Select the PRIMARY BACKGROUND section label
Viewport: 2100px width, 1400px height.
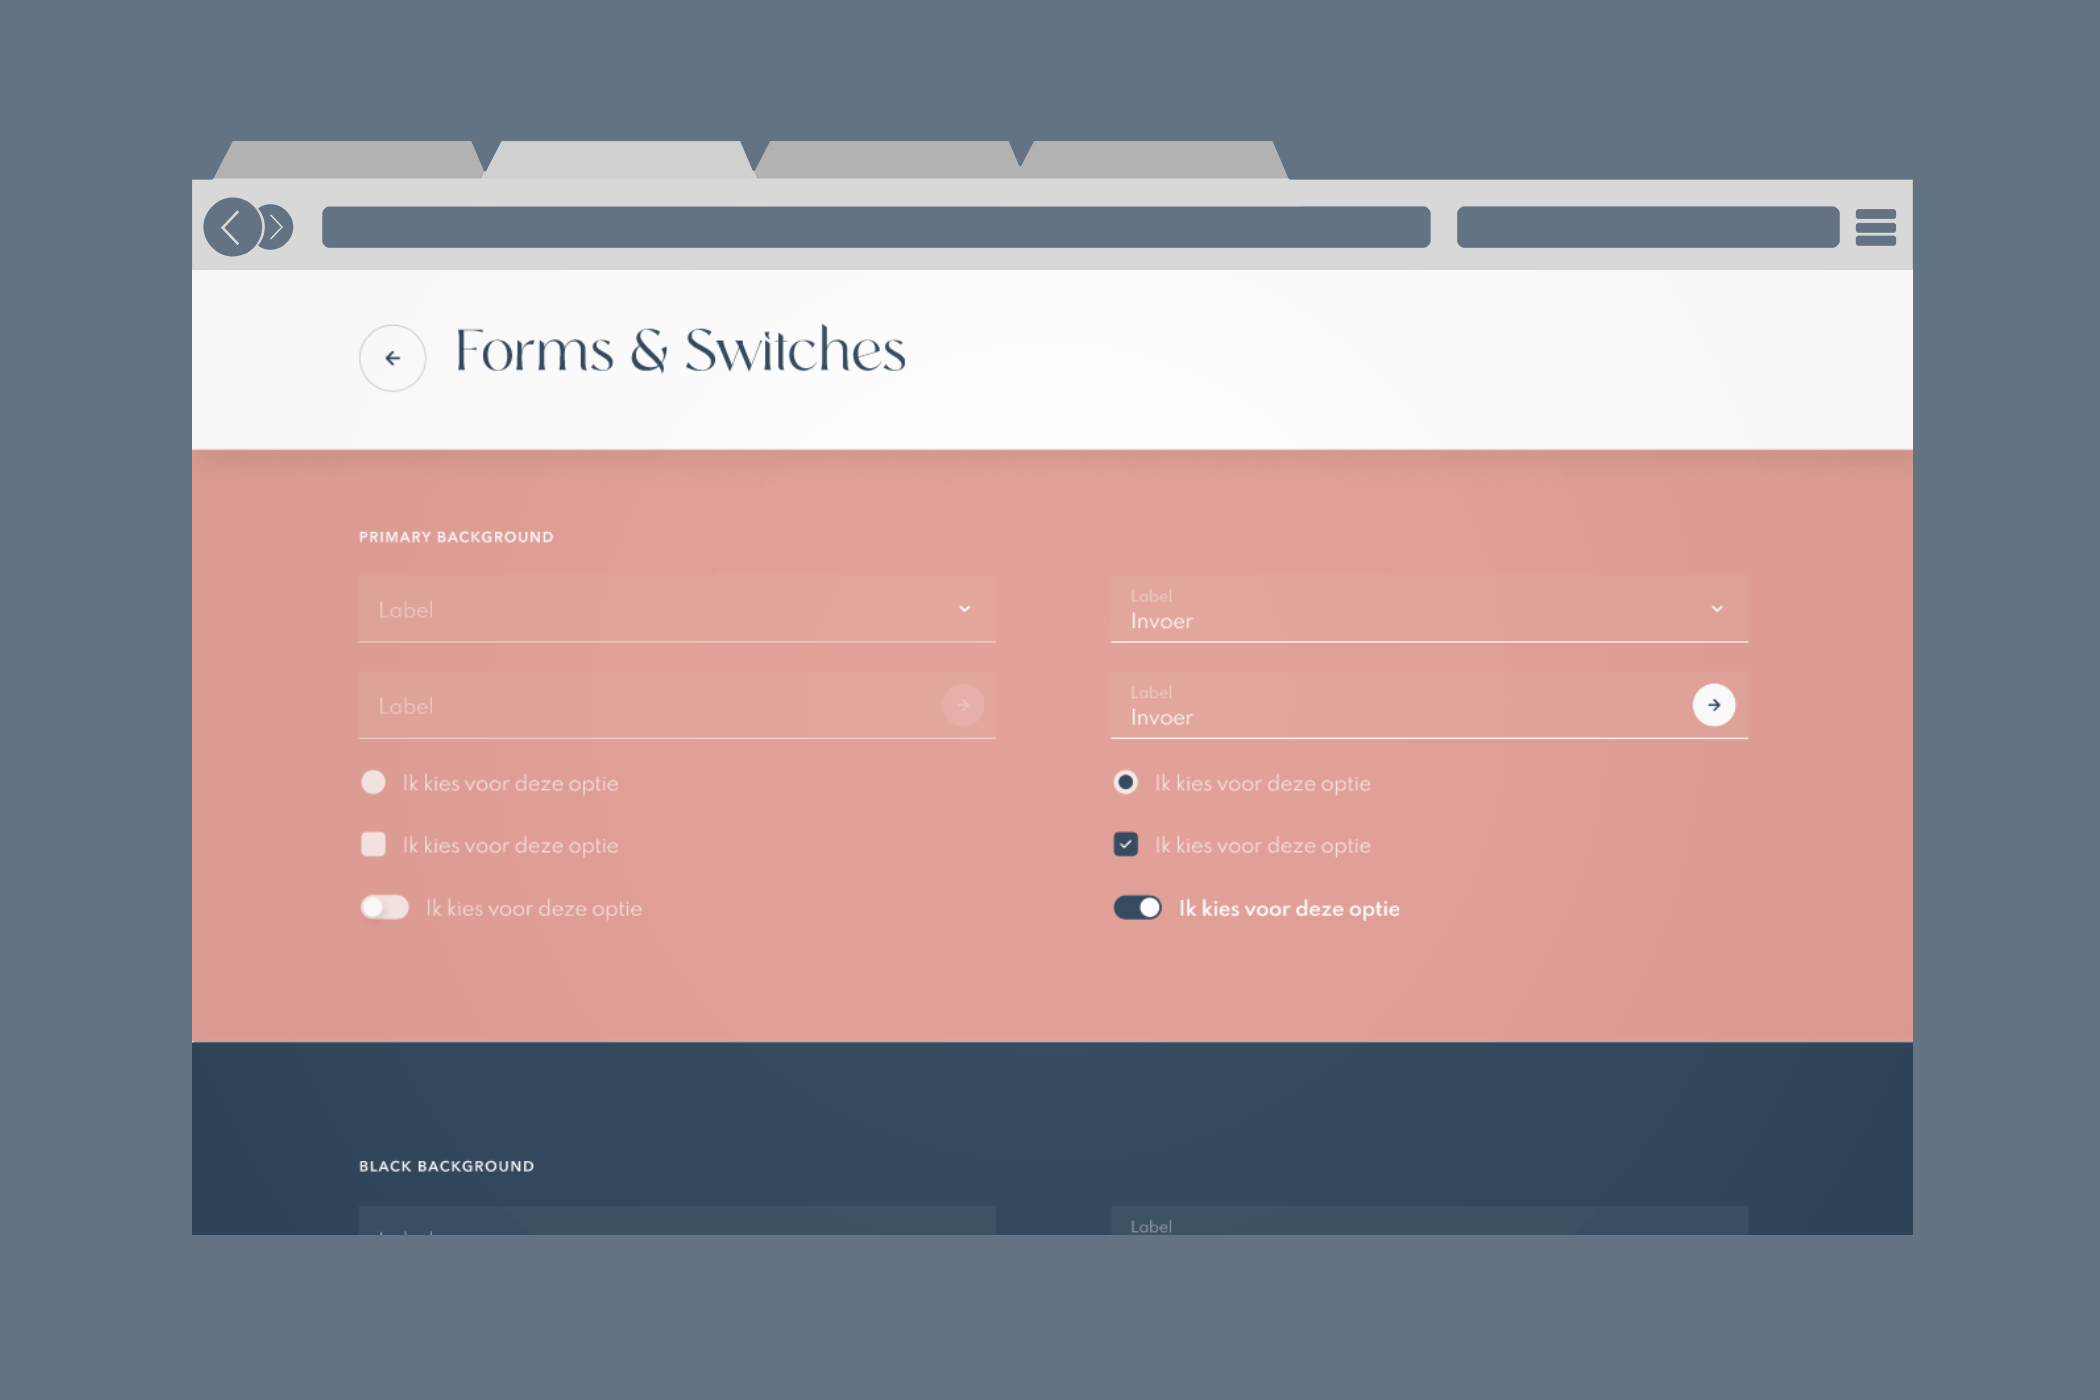click(455, 536)
